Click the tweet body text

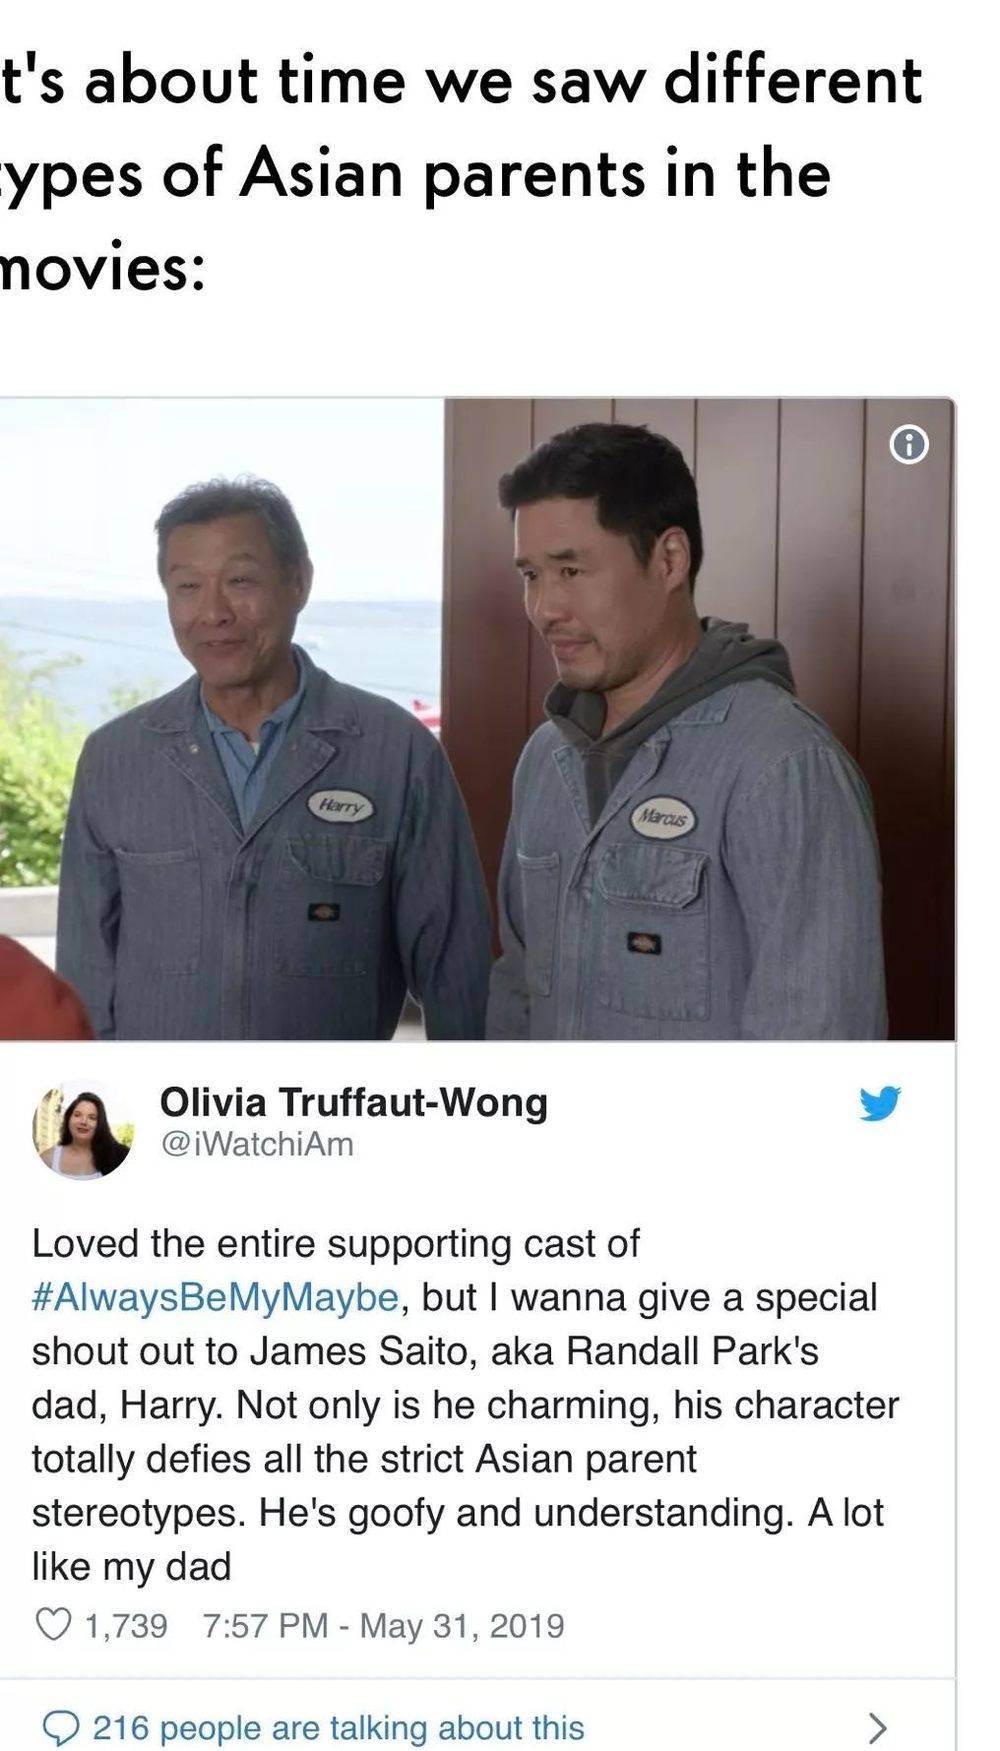(465, 1404)
